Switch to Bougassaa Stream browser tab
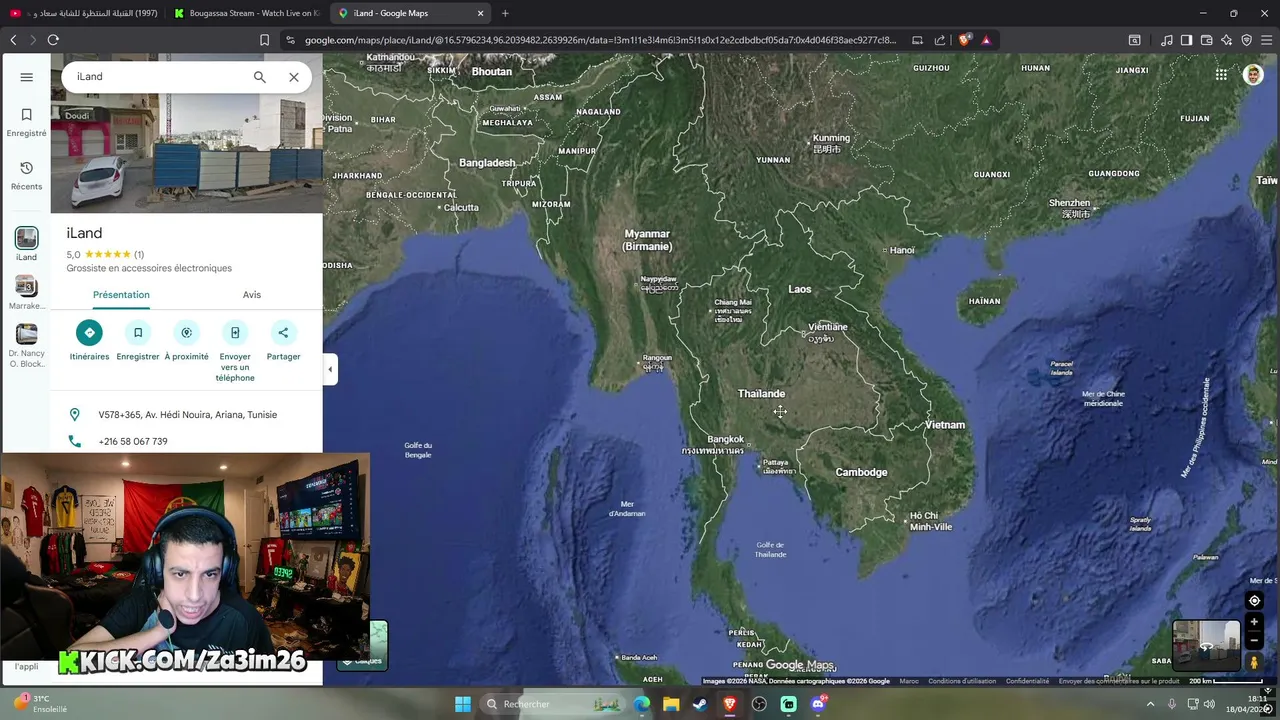 pyautogui.click(x=246, y=13)
